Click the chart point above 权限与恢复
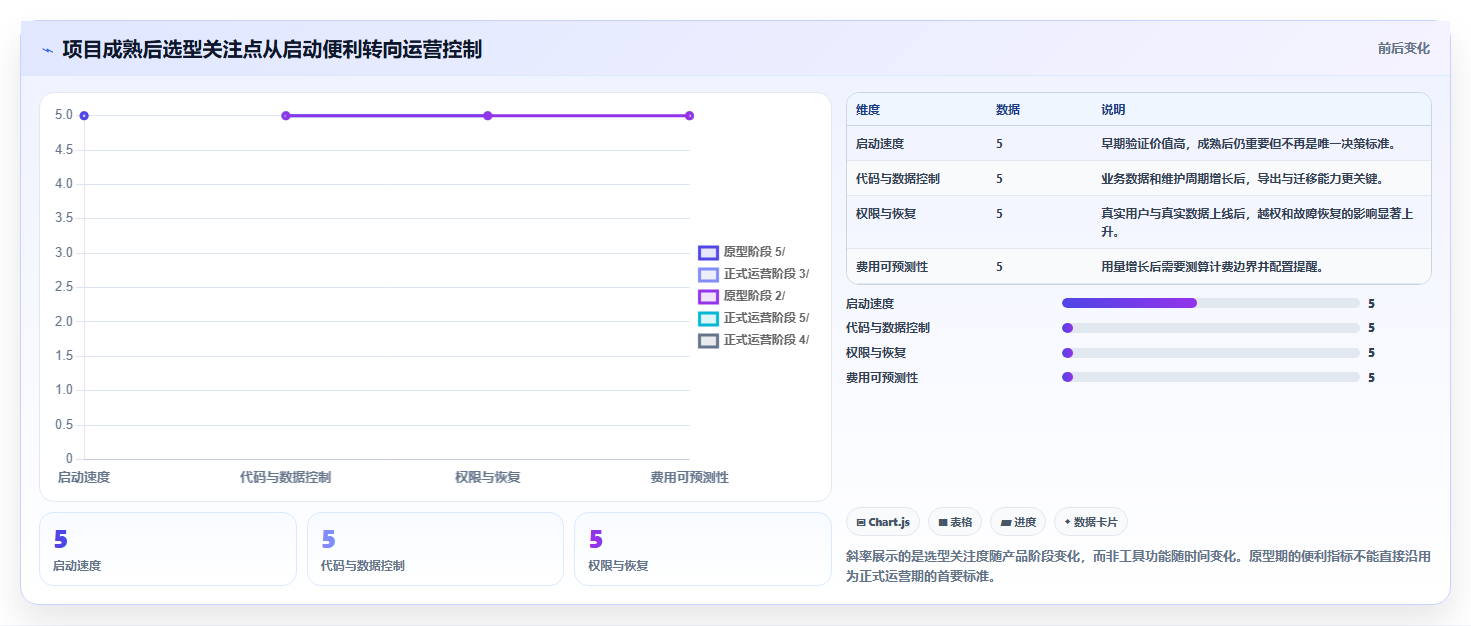The width and height of the screenshot is (1471, 626). coord(488,116)
